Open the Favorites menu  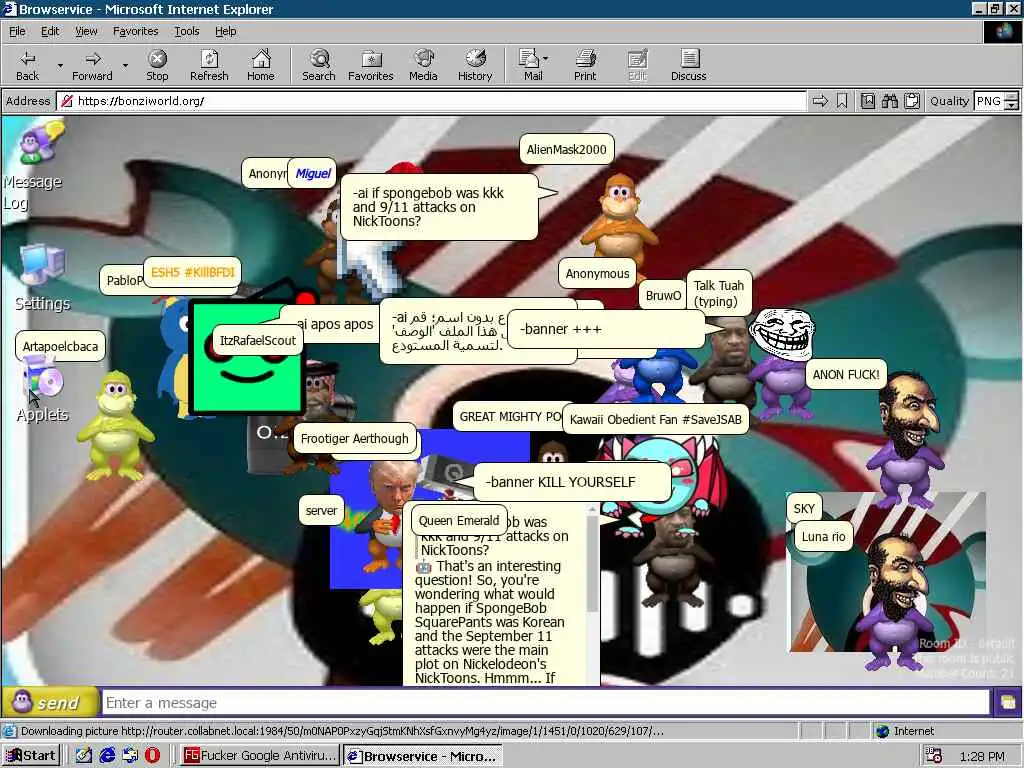point(135,31)
